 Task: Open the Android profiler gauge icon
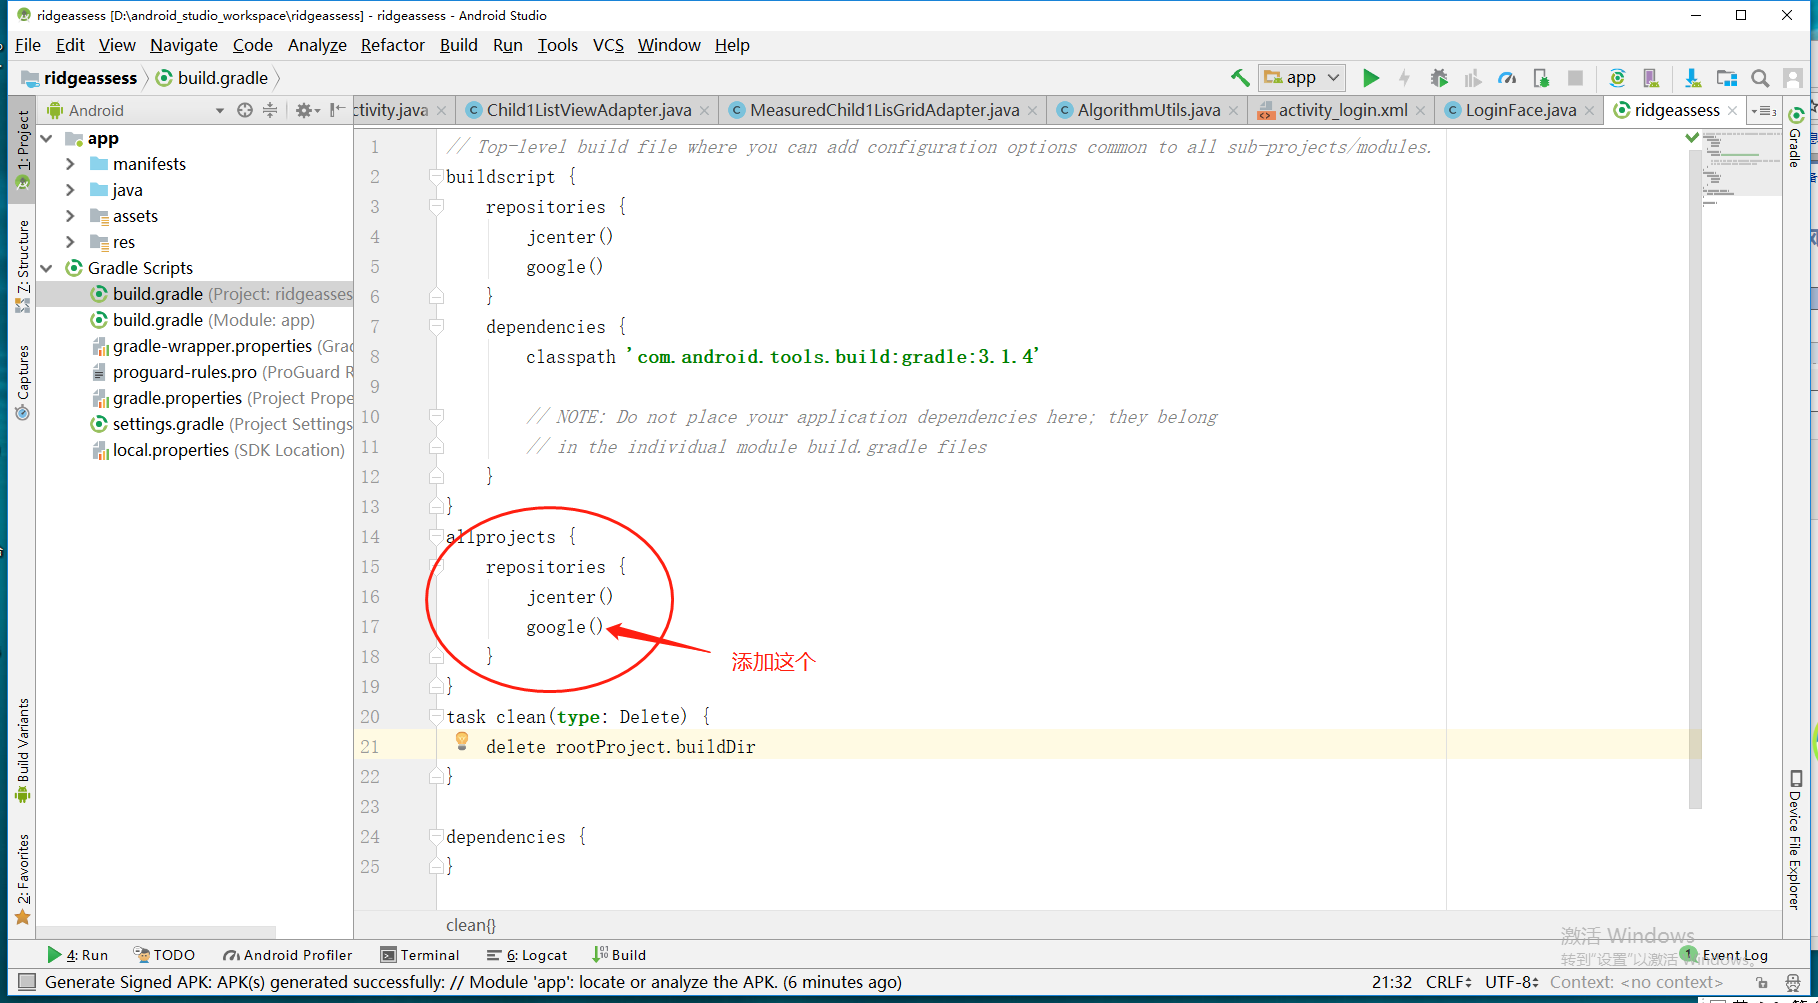pyautogui.click(x=1507, y=78)
